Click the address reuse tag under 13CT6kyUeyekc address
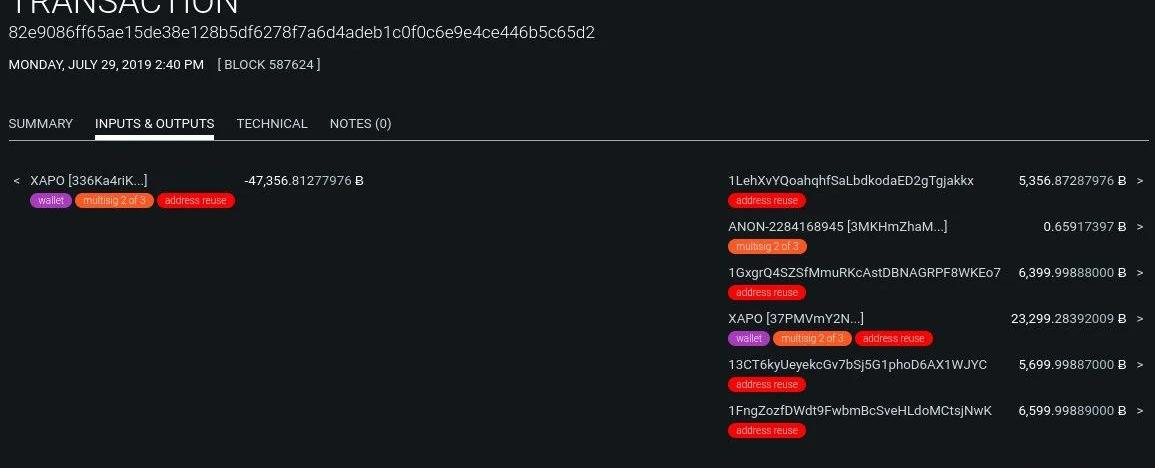This screenshot has width=1155, height=468. 767,385
